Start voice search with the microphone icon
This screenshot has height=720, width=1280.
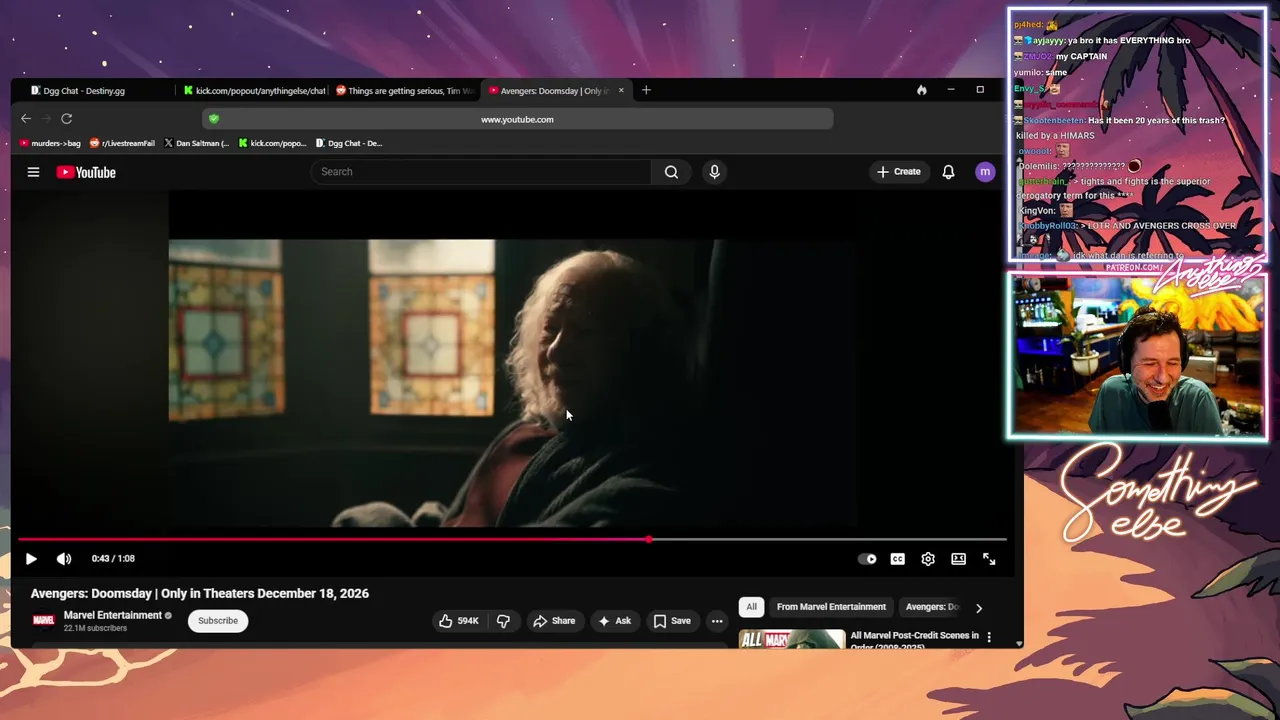tap(714, 172)
